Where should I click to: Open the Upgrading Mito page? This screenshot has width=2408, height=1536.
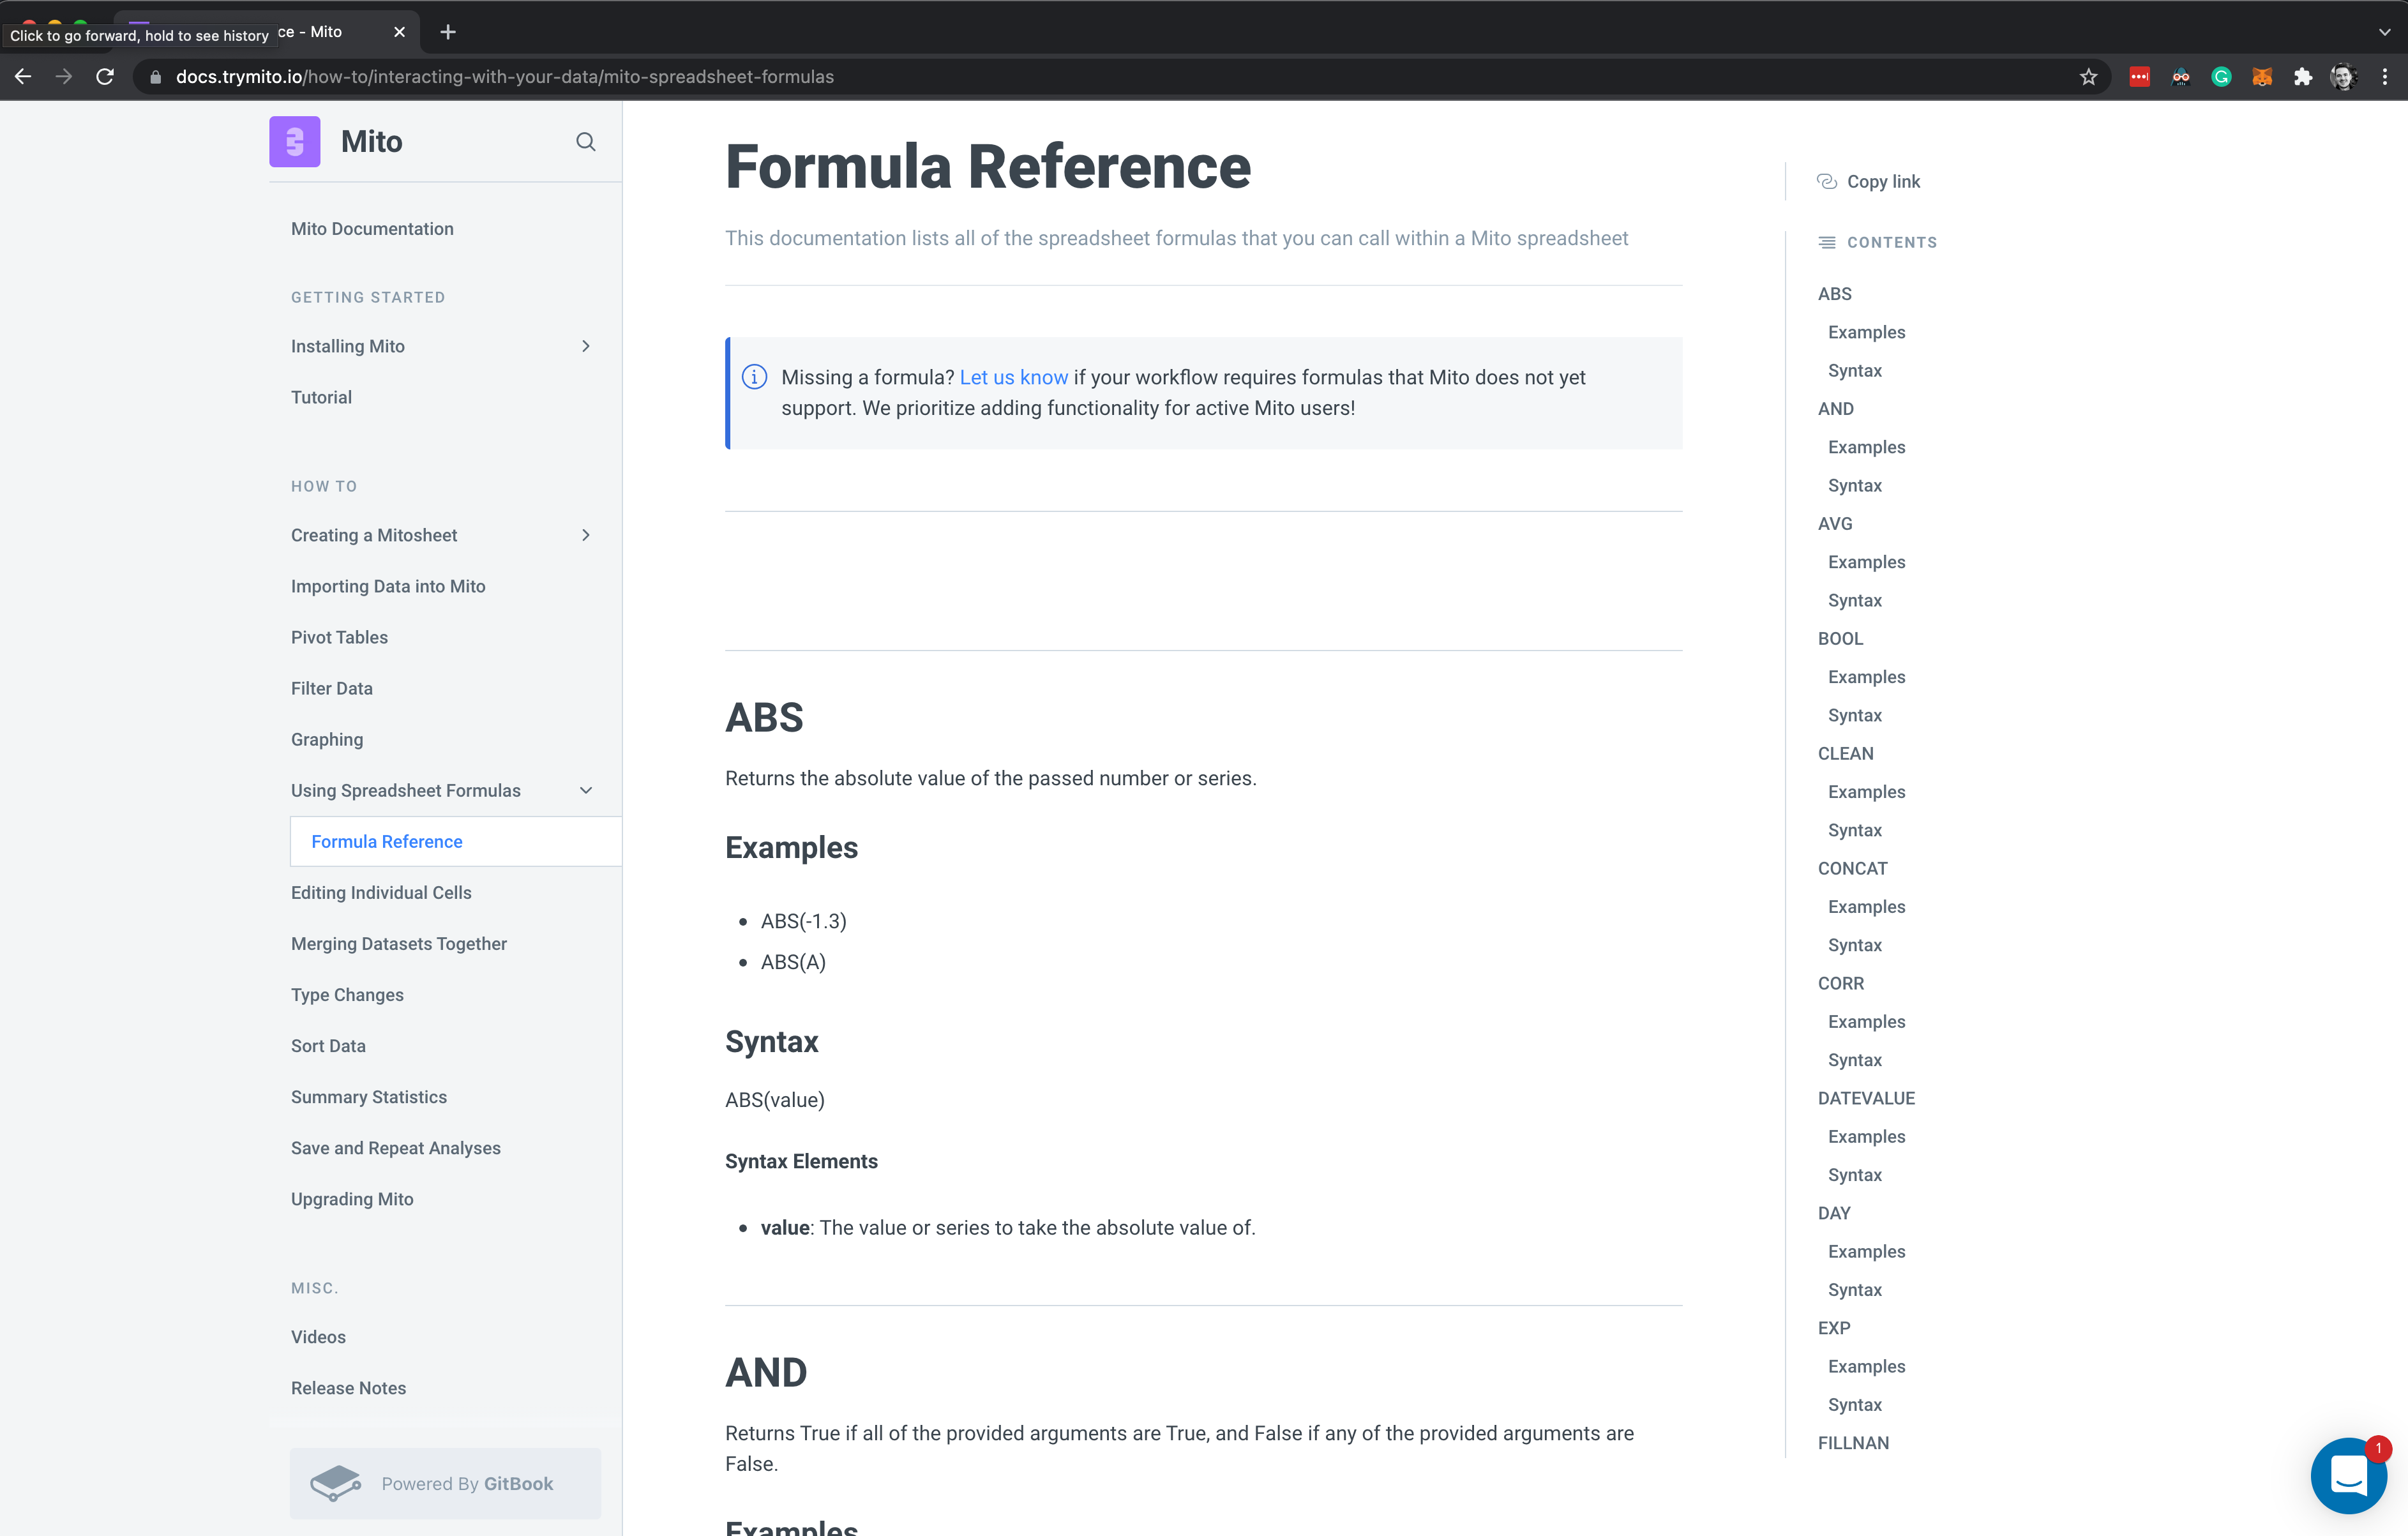352,1199
